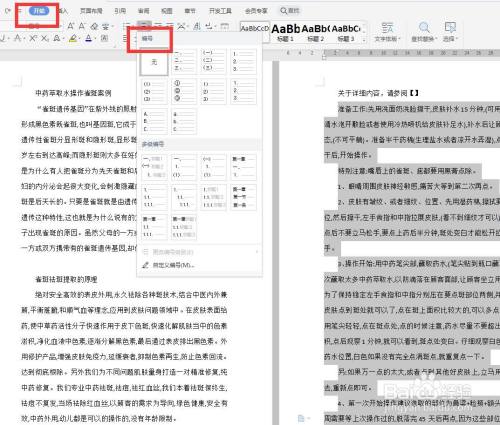Choose (一)(二)(三) parenthesized Chinese numbering
The height and width of the screenshot is (425, 500).
coord(213,61)
